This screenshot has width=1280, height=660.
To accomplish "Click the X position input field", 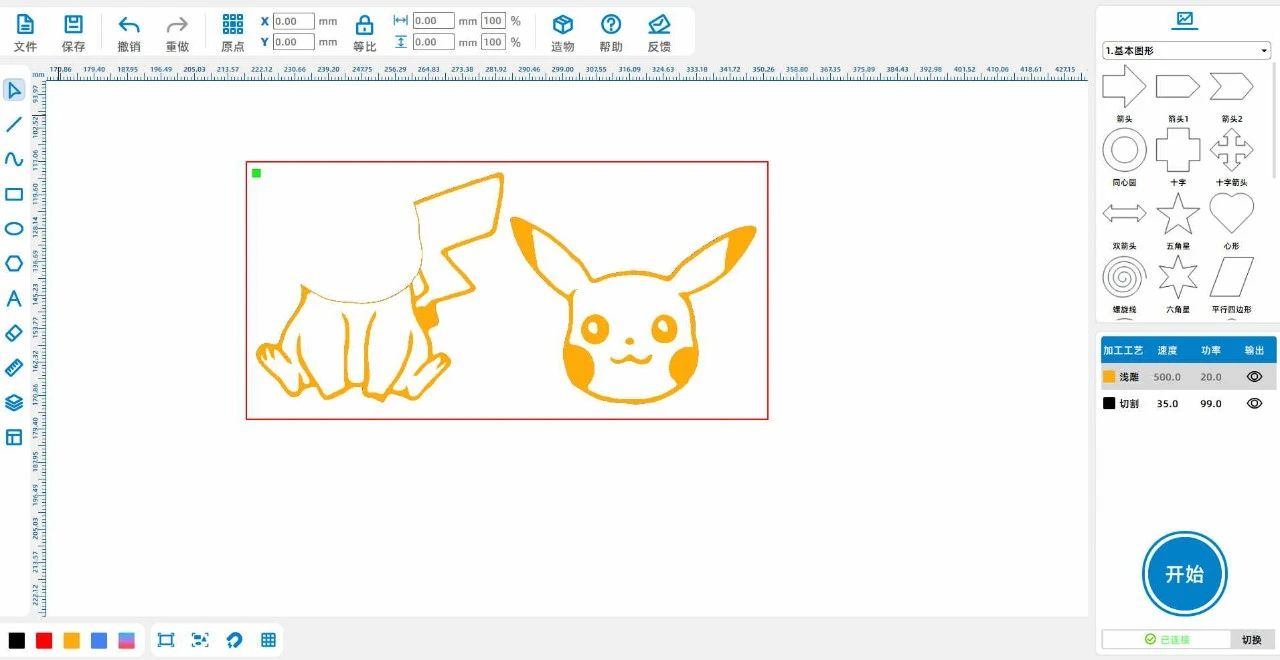I will point(293,21).
